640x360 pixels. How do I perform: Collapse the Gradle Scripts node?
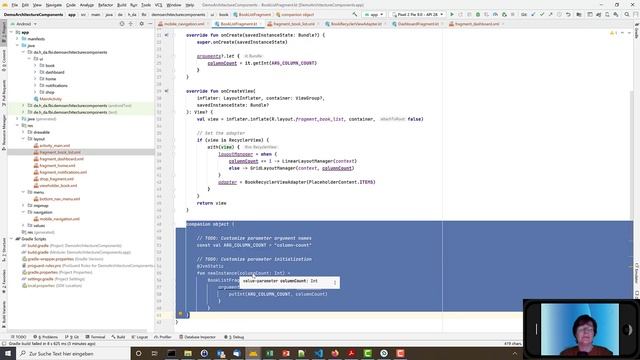pos(11,239)
